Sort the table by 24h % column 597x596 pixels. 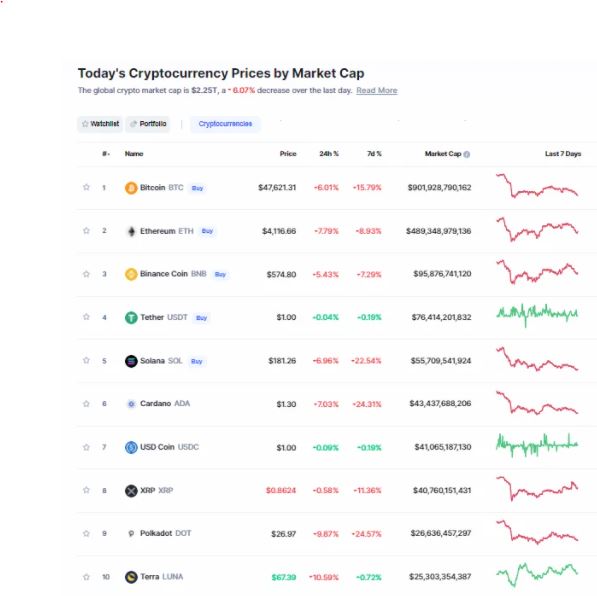(x=329, y=154)
